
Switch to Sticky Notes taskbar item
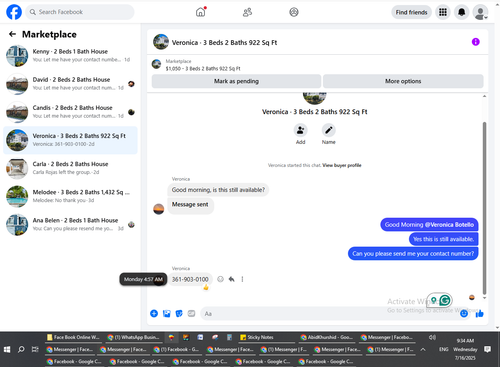266,337
